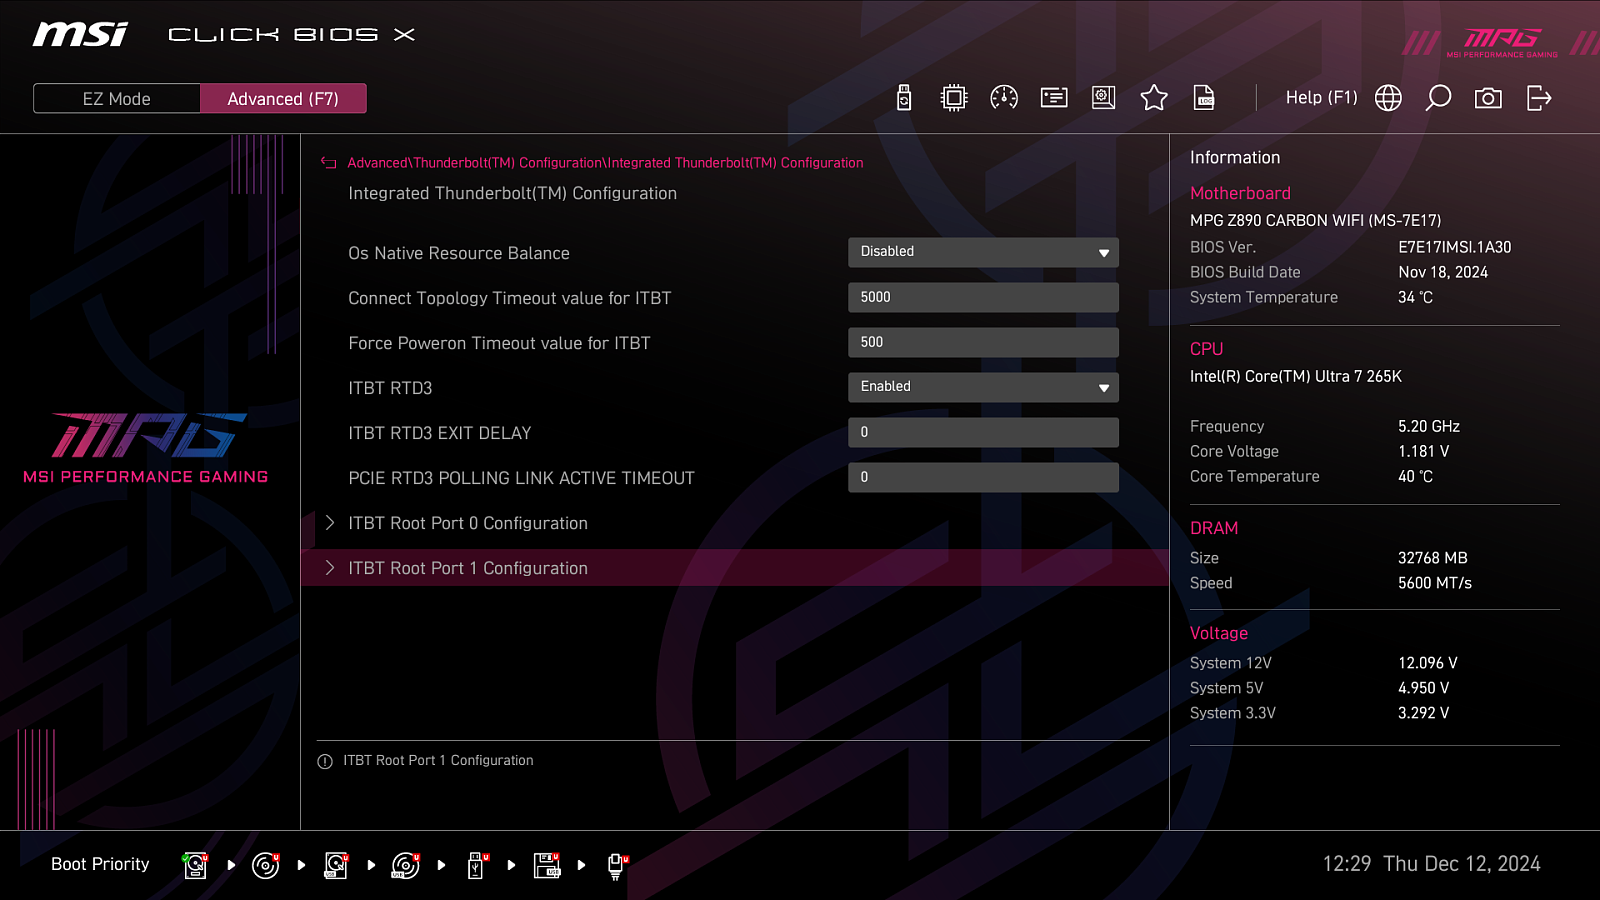Edit ITBT RTD3 EXIT DELAY value field
Viewport: 1600px width, 900px height.
(x=983, y=432)
